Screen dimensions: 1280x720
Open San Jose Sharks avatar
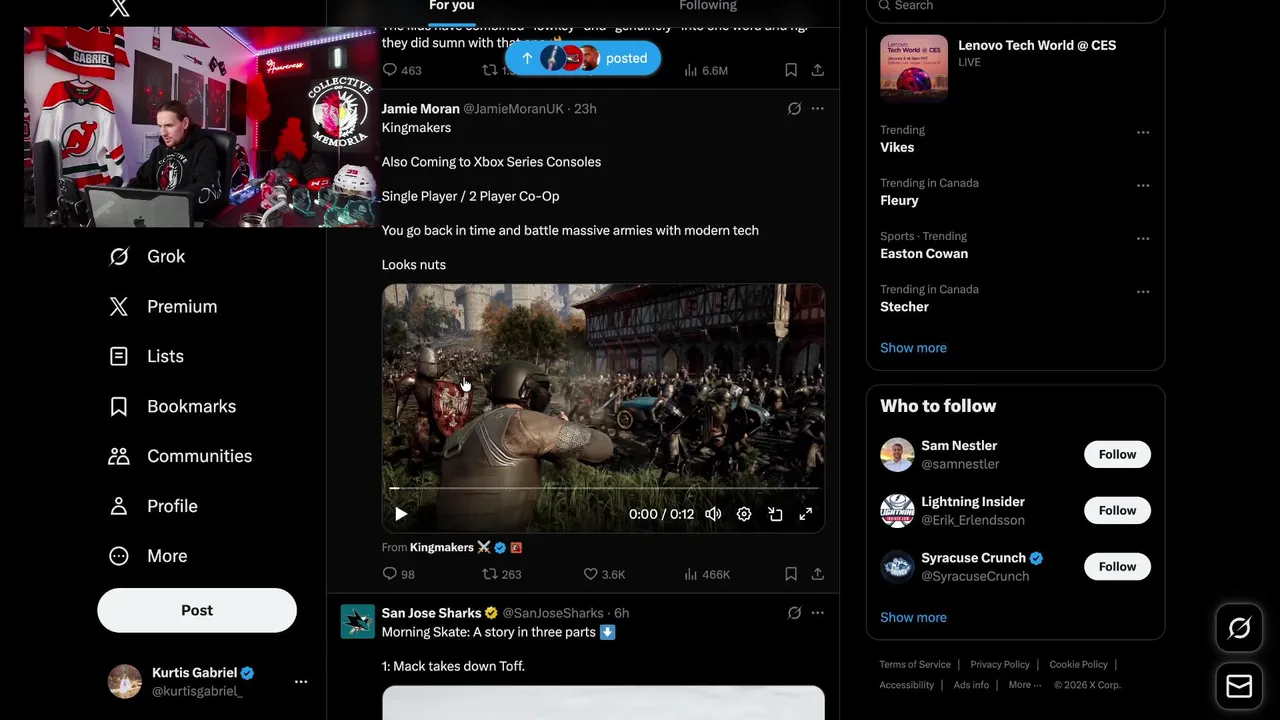point(357,621)
